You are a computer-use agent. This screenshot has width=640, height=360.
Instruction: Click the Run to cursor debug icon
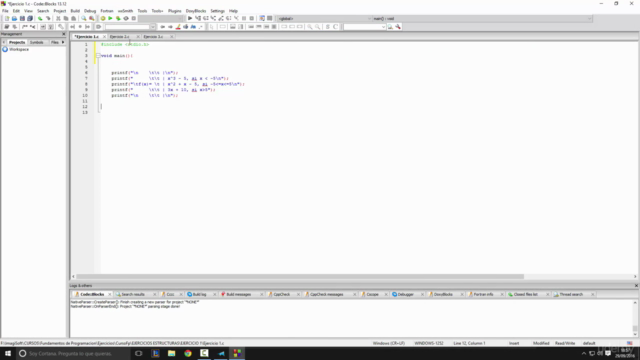click(x=198, y=18)
